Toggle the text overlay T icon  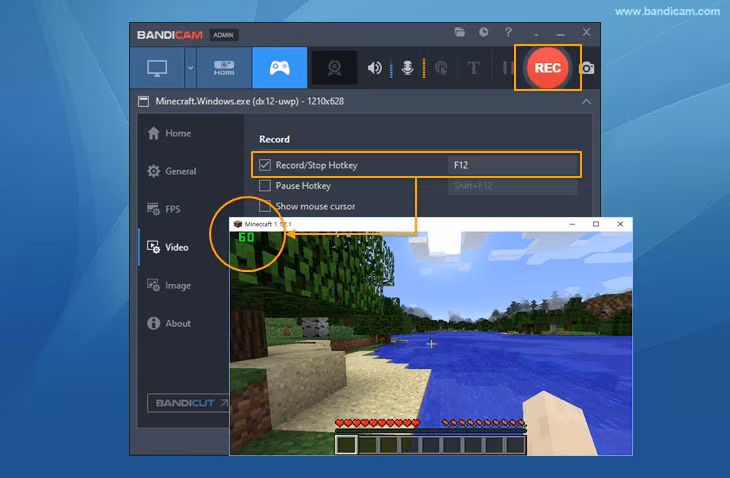pyautogui.click(x=473, y=68)
